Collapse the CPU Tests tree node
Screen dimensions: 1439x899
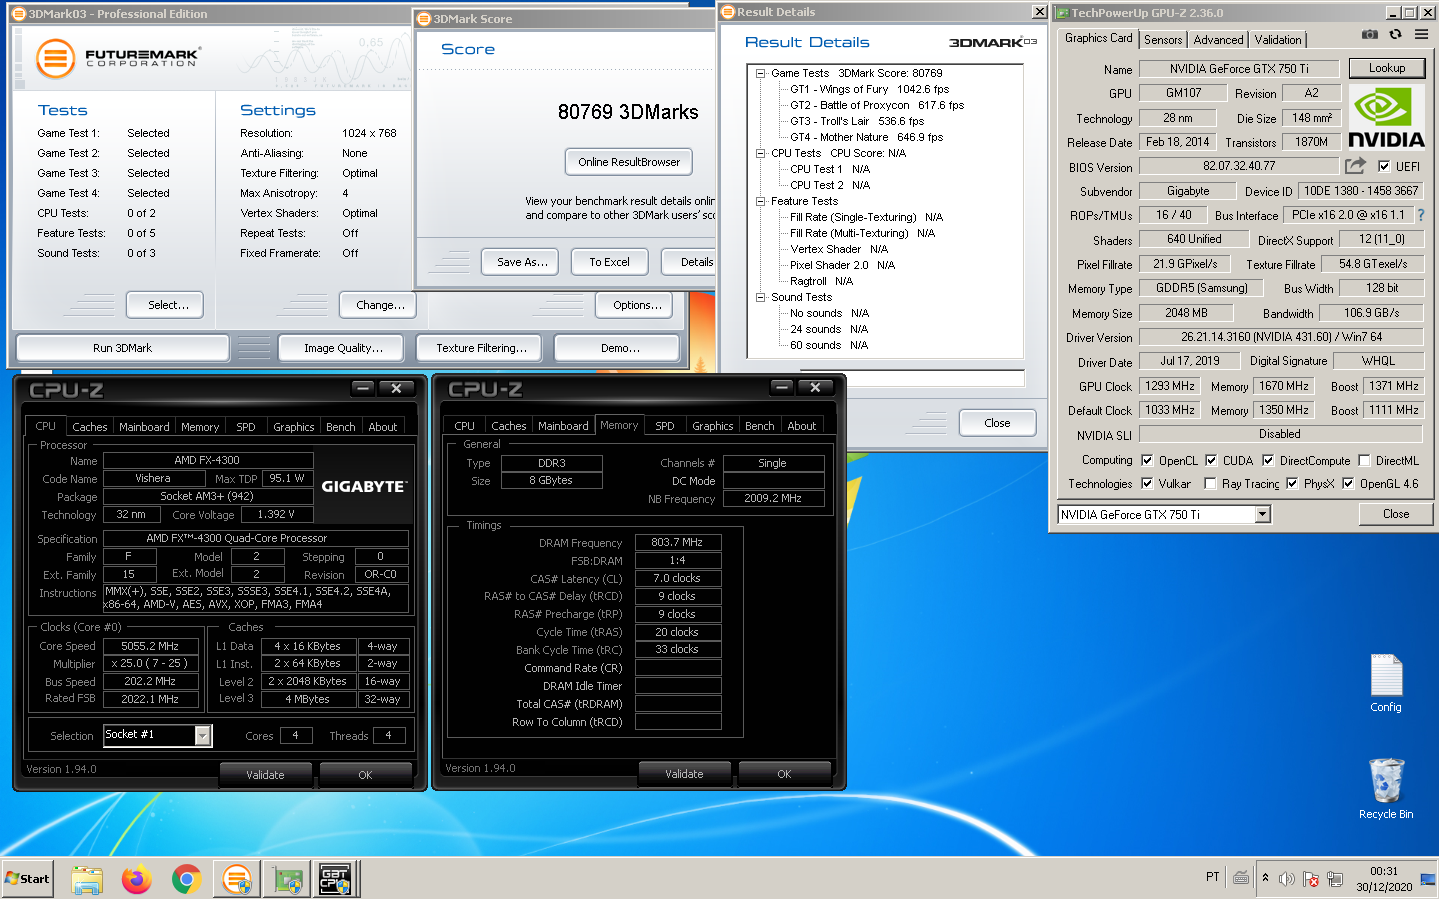coord(760,153)
